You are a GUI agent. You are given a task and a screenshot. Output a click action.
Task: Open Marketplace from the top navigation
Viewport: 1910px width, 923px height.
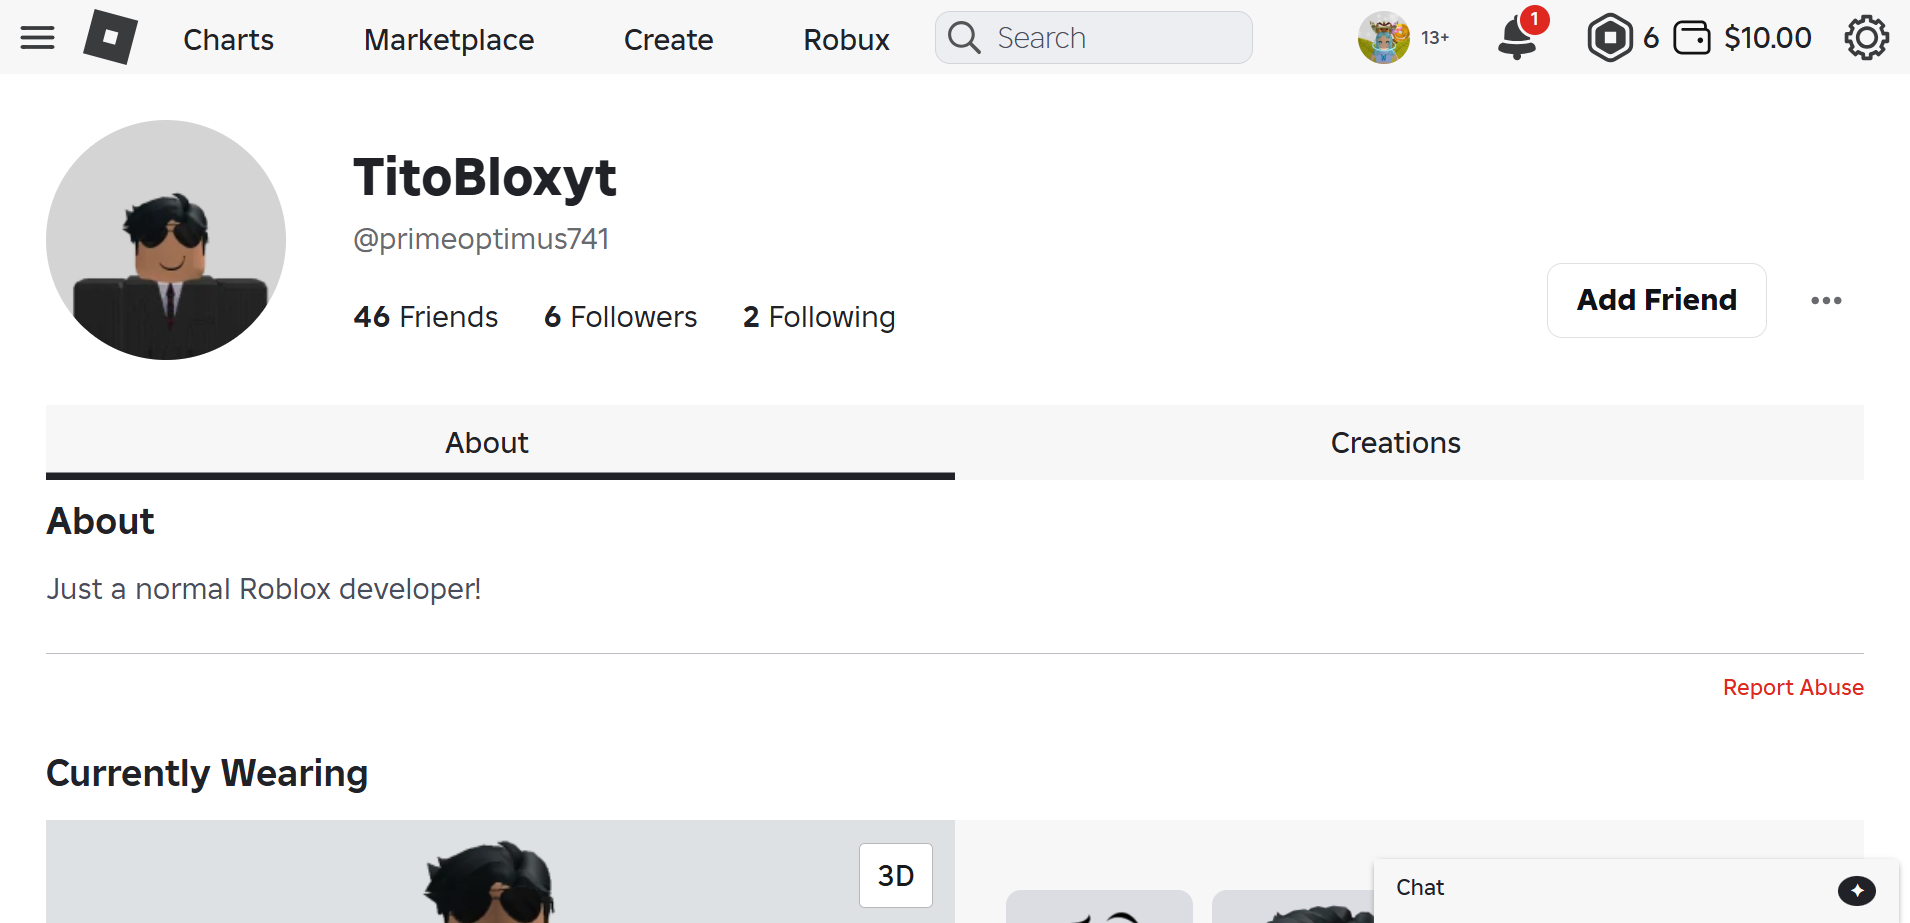click(x=449, y=40)
